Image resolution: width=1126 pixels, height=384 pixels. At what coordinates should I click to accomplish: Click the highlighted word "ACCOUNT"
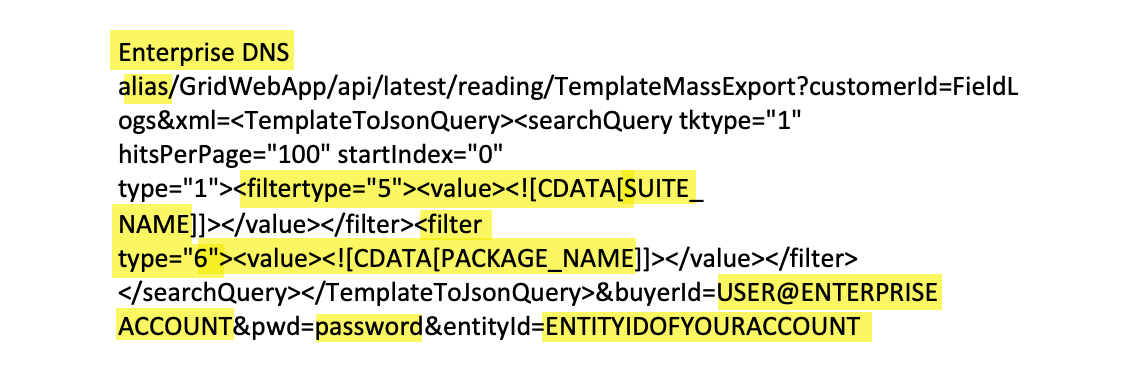click(175, 327)
